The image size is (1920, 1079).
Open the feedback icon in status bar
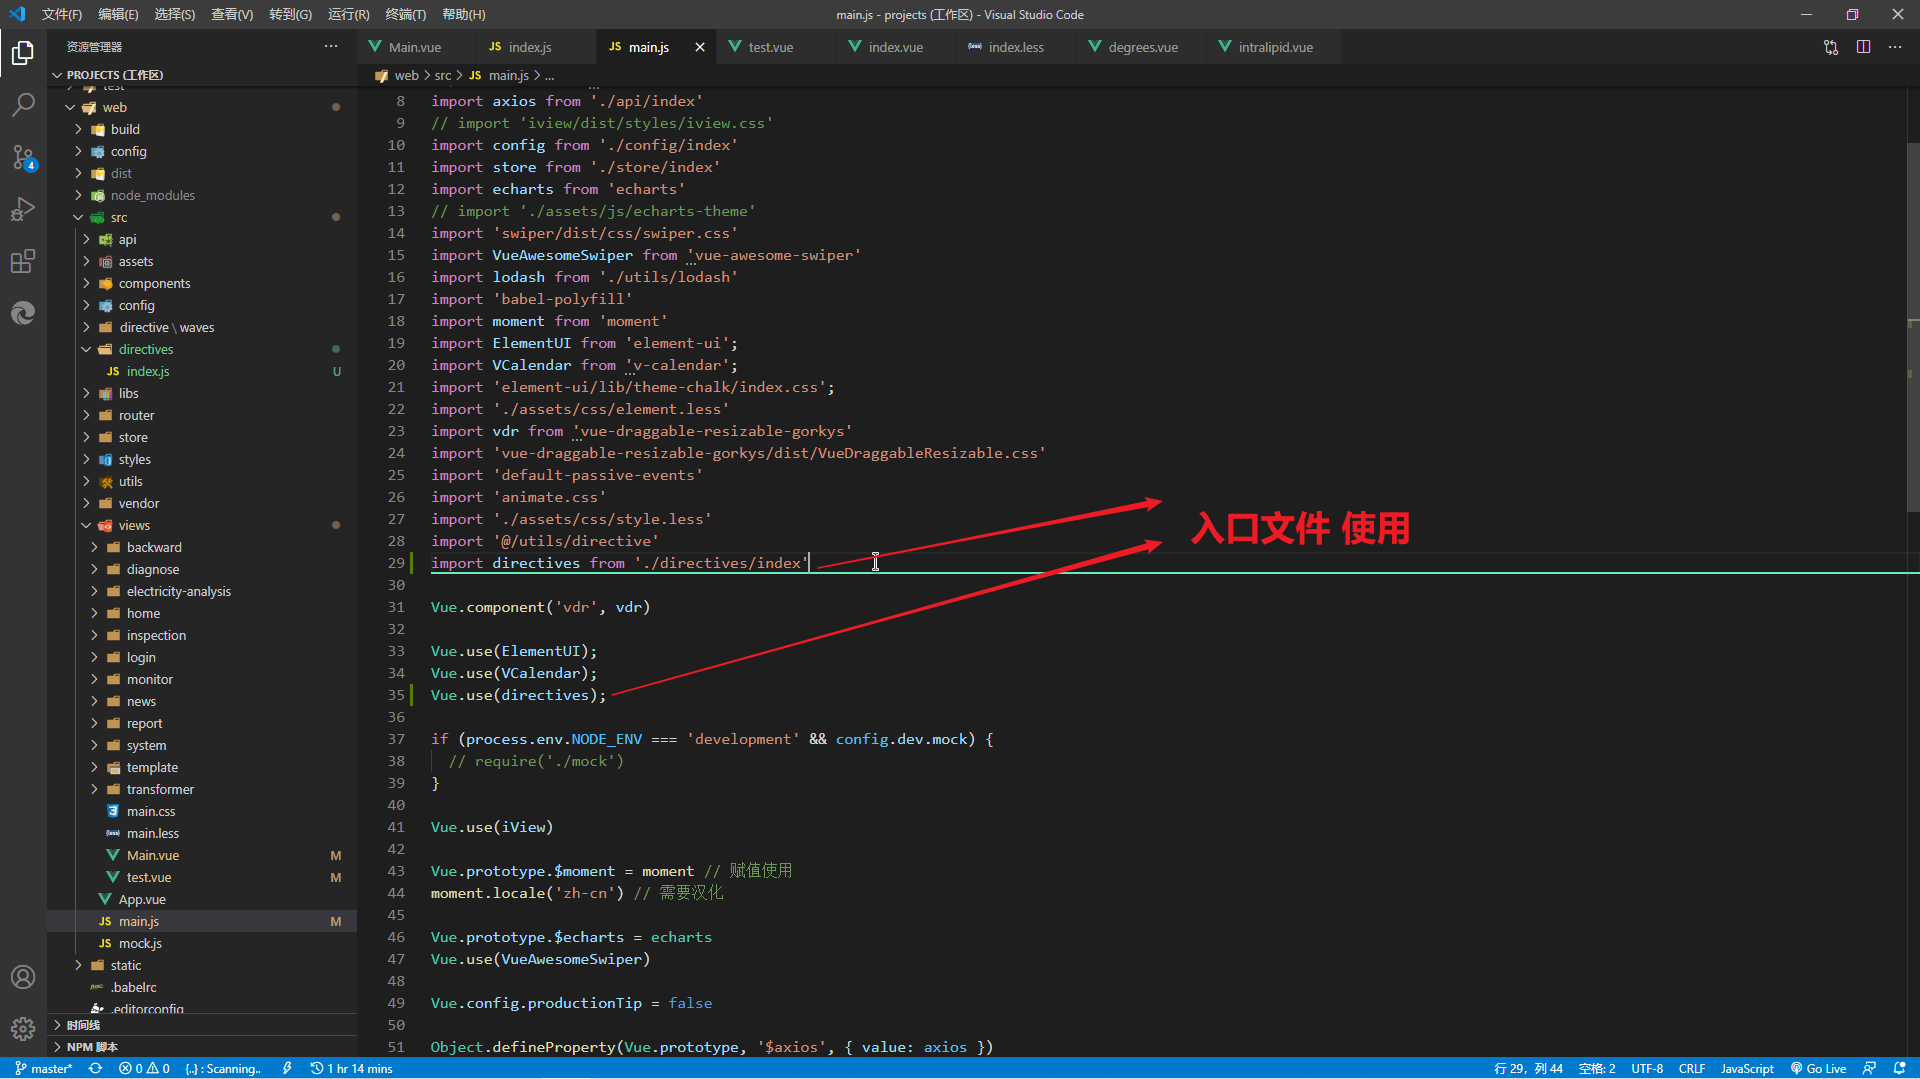click(x=1869, y=1068)
